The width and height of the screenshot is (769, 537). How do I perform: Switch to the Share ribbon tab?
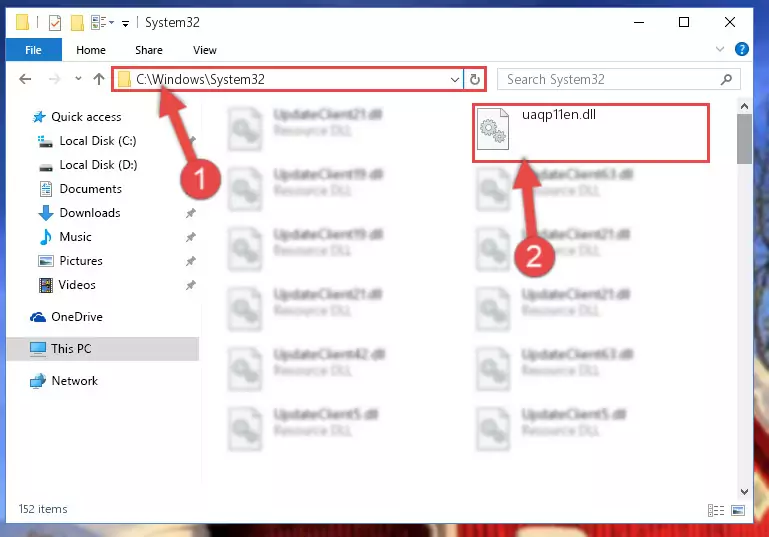pos(149,50)
